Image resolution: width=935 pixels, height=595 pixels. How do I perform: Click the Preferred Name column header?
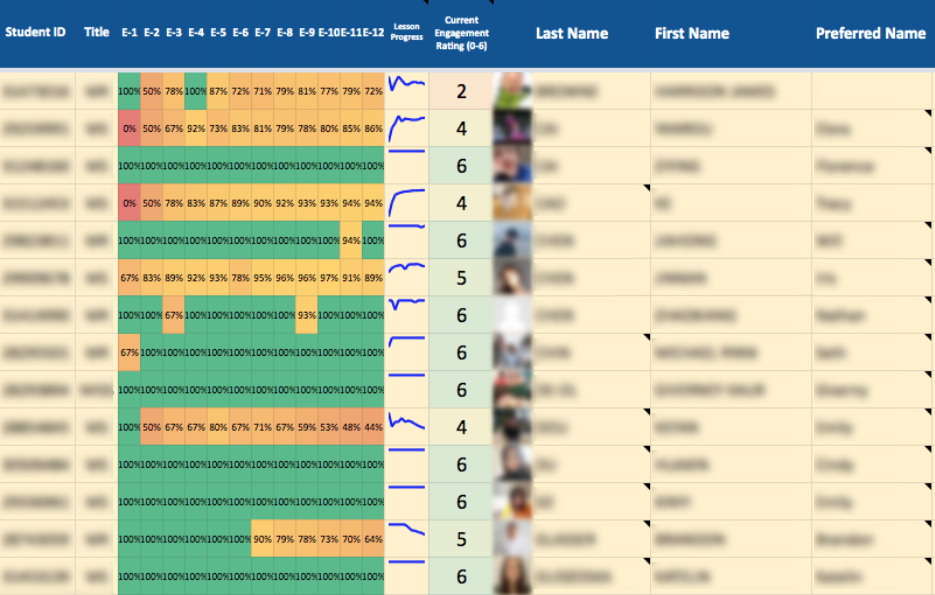click(x=871, y=33)
